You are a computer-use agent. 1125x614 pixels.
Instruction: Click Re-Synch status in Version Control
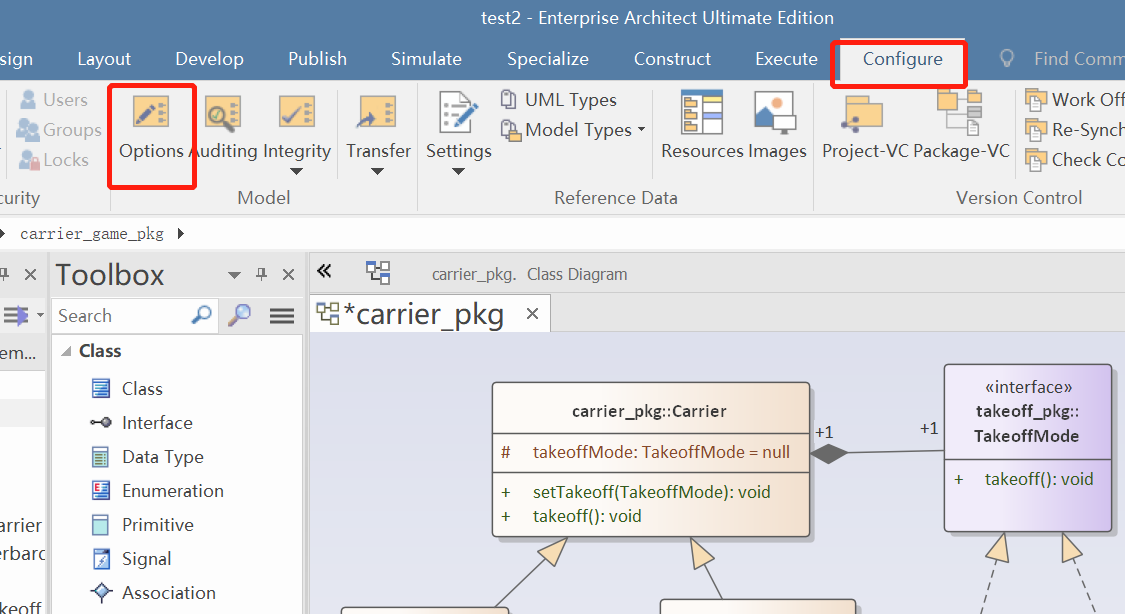1074,130
